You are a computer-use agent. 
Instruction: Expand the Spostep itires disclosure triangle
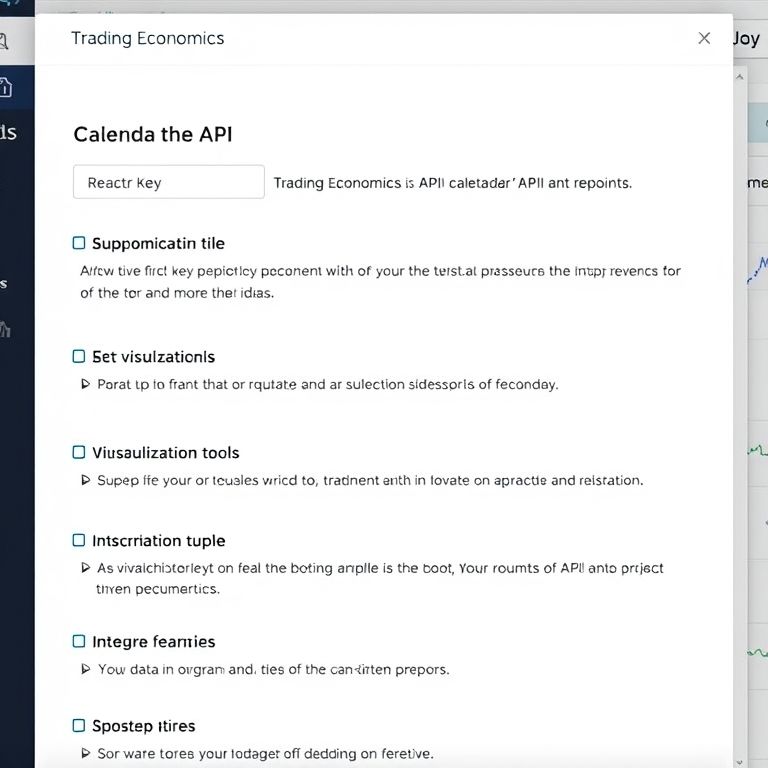(85, 753)
